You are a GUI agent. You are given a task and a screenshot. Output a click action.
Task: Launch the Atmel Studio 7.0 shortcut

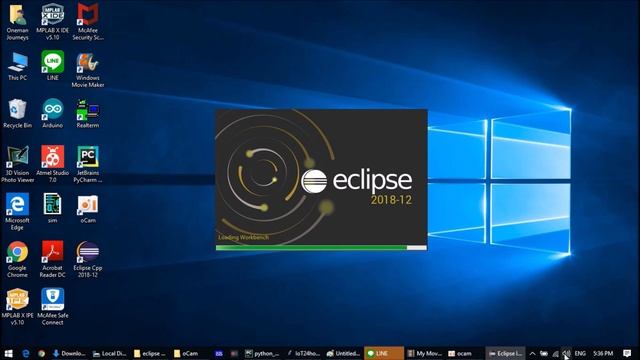pos(53,164)
